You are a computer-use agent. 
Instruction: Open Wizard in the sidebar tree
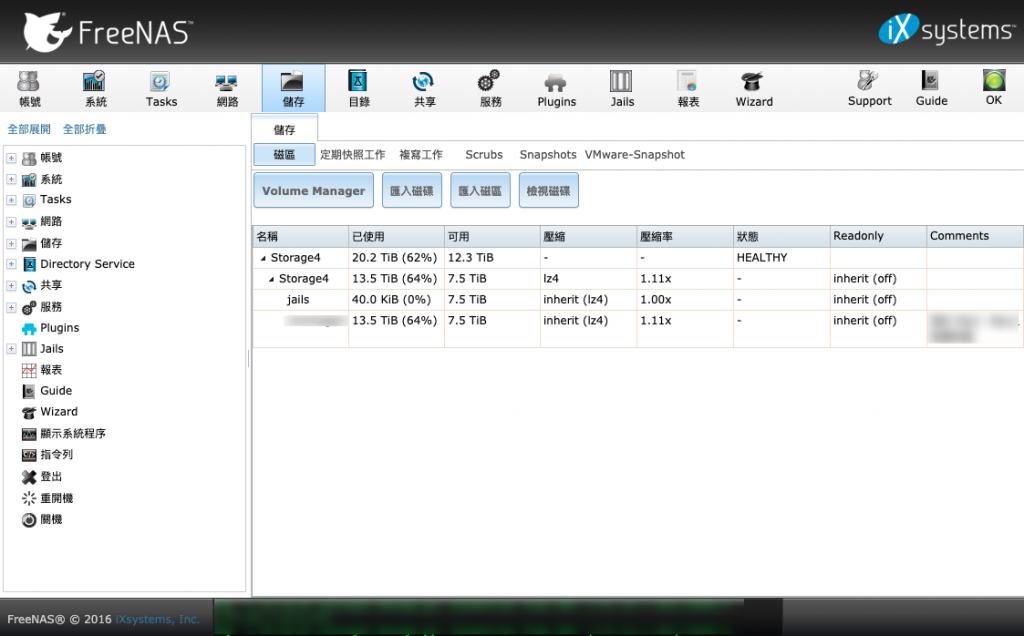point(50,412)
